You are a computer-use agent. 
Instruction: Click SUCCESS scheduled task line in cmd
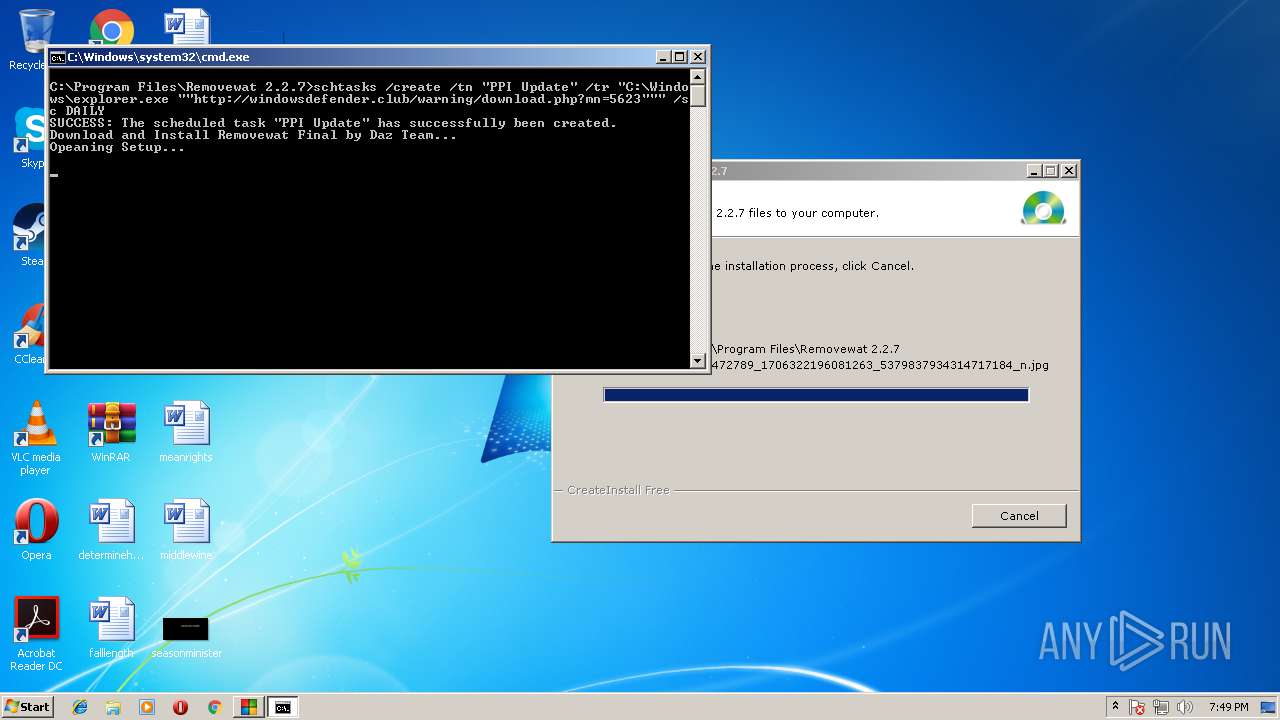pos(333,123)
